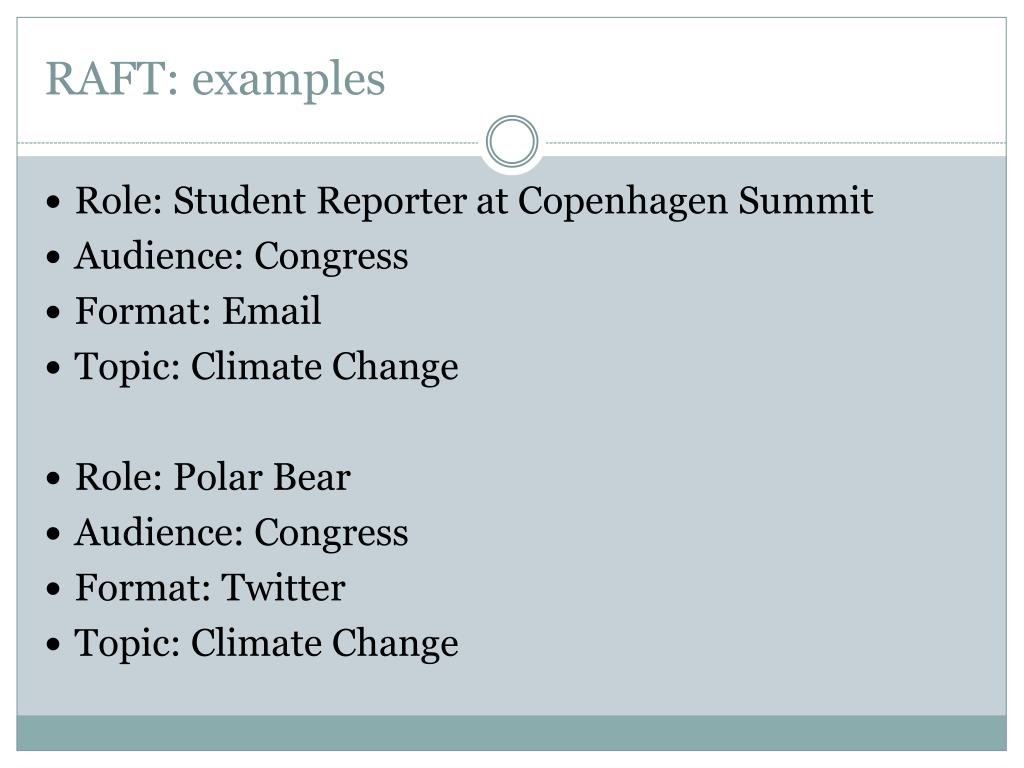
Task: Click the bullet dot before "Format: Email"
Action: pyautogui.click(x=54, y=312)
